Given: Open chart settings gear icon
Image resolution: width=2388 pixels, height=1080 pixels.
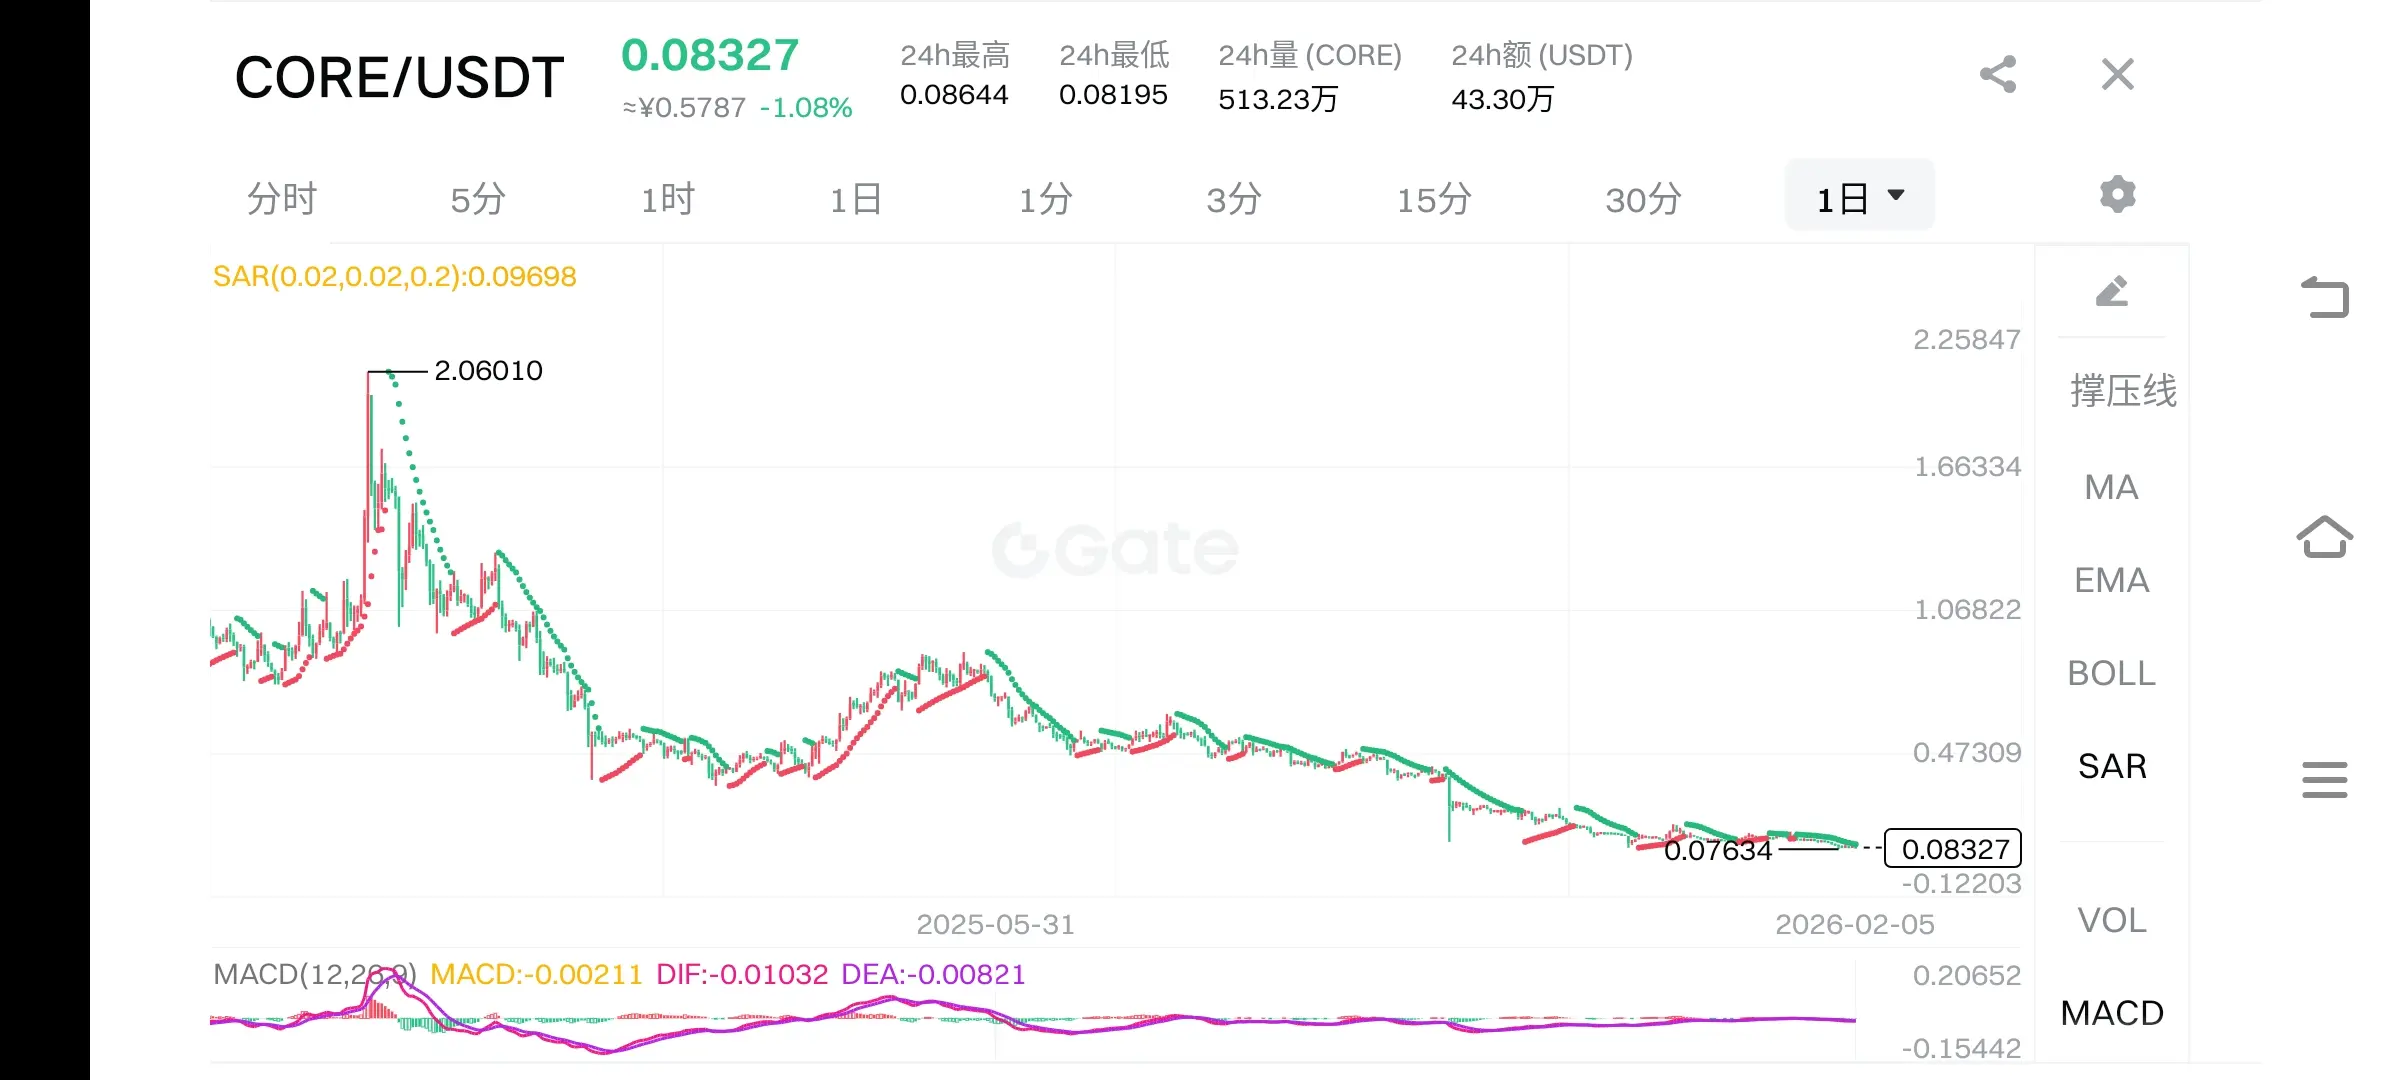Looking at the screenshot, I should point(2117,195).
